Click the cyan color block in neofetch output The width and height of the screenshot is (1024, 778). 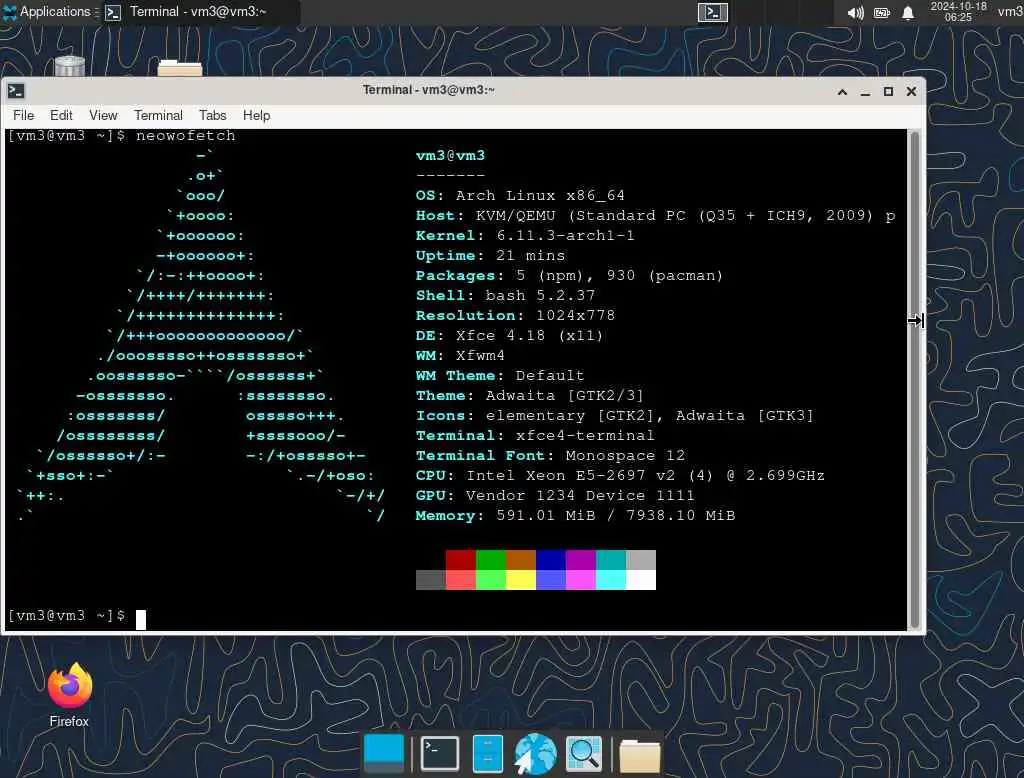(x=611, y=560)
